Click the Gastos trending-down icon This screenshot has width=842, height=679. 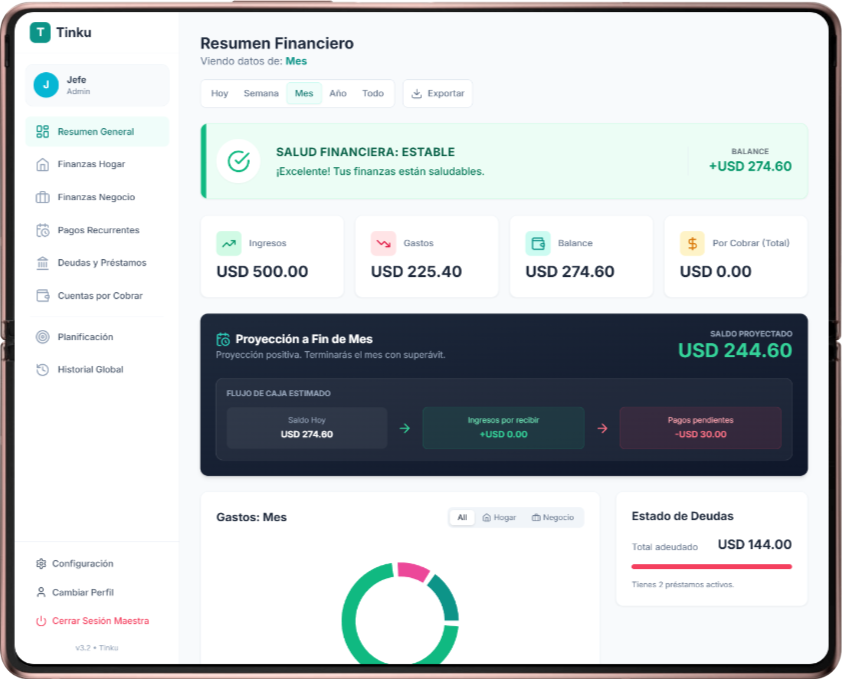click(383, 243)
